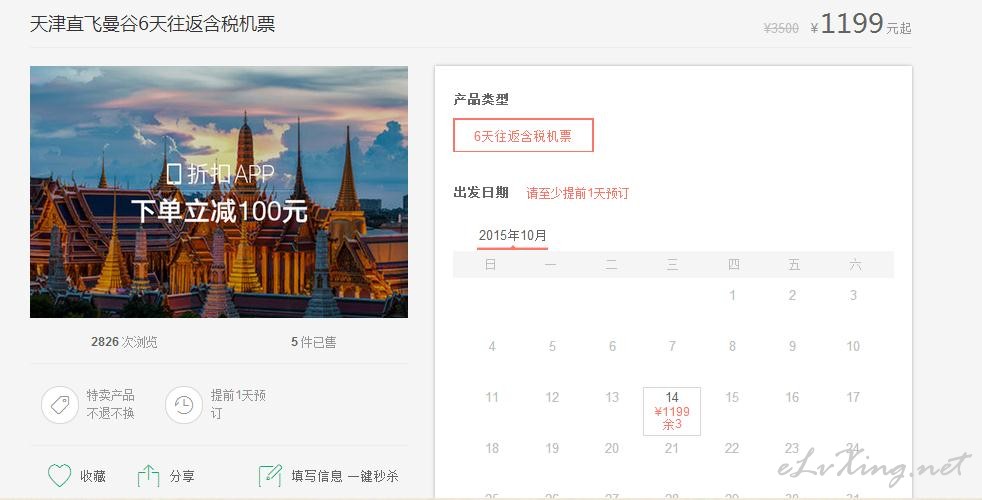Viewport: 982px width, 500px height.
Task: Click the 产品类型 heading
Action: pyautogui.click(x=481, y=99)
